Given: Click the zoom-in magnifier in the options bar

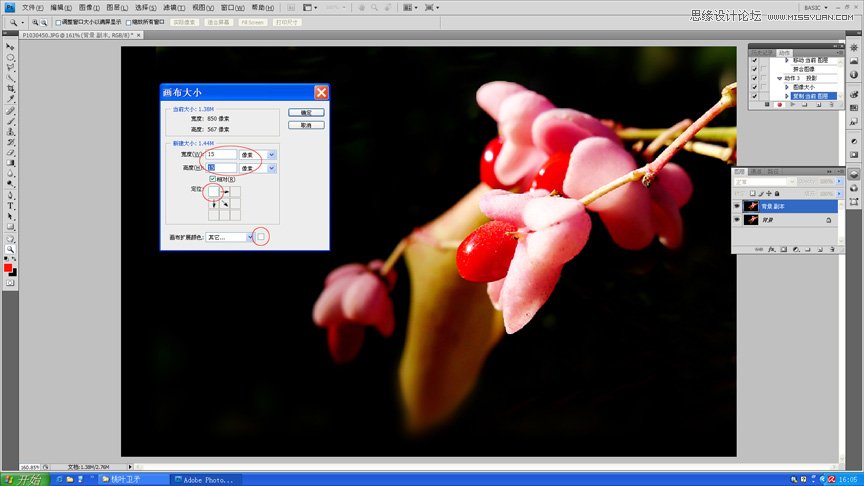Looking at the screenshot, I should [35, 23].
